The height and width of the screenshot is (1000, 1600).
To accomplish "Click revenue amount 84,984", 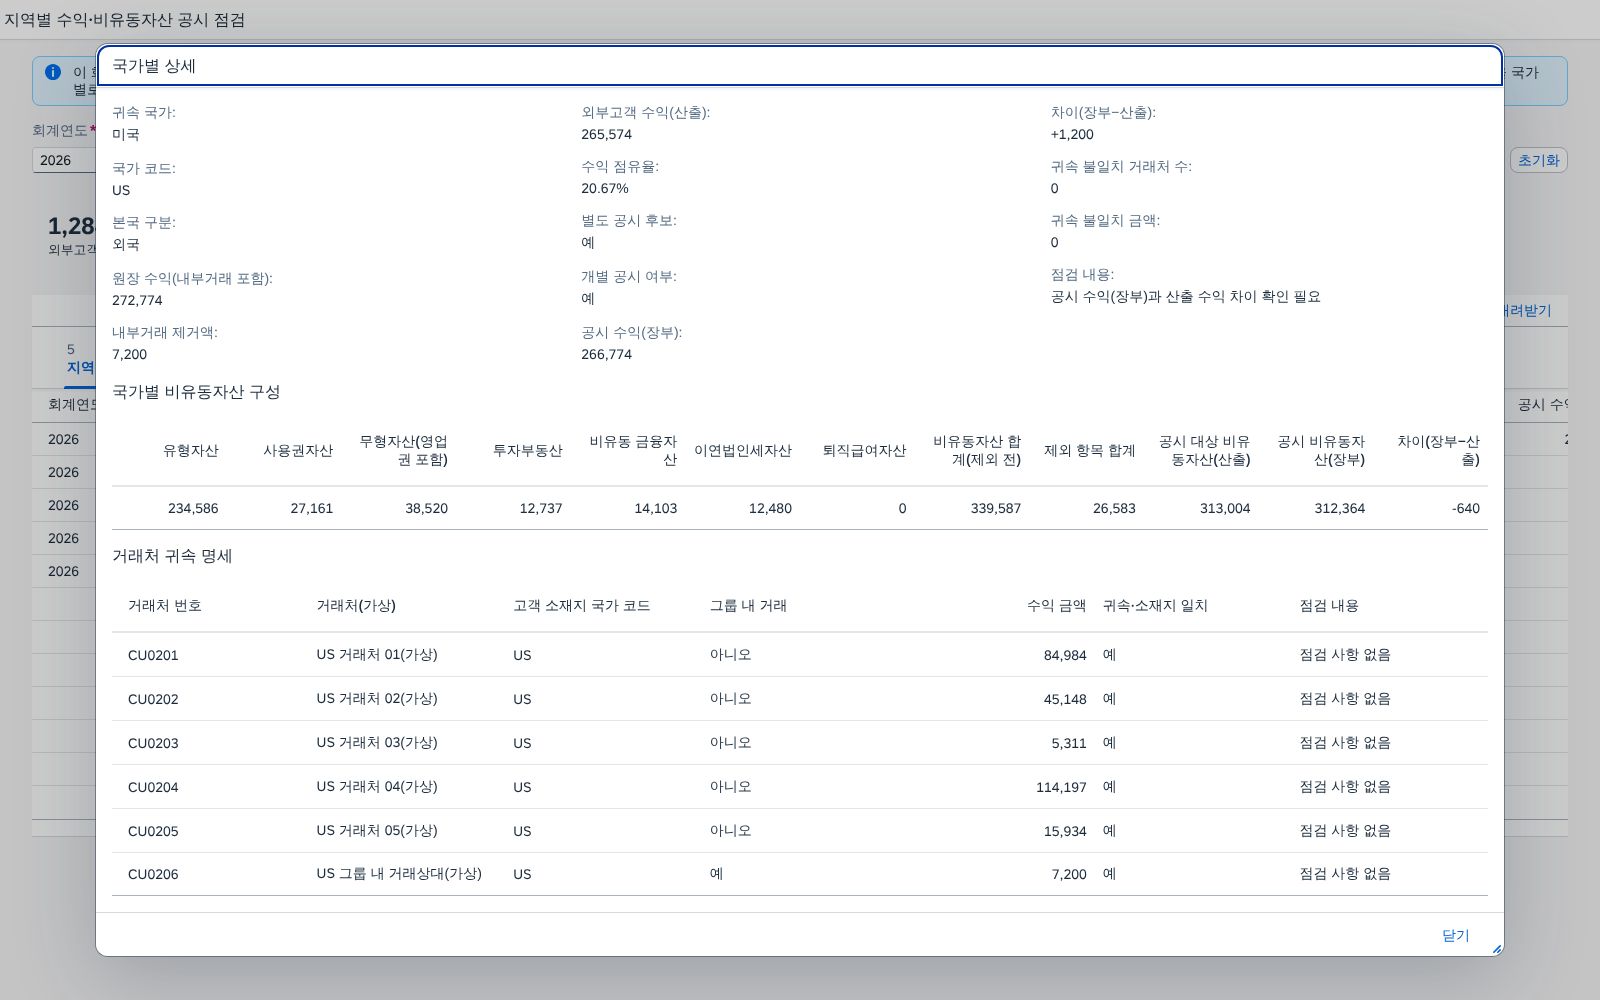I will (1065, 655).
